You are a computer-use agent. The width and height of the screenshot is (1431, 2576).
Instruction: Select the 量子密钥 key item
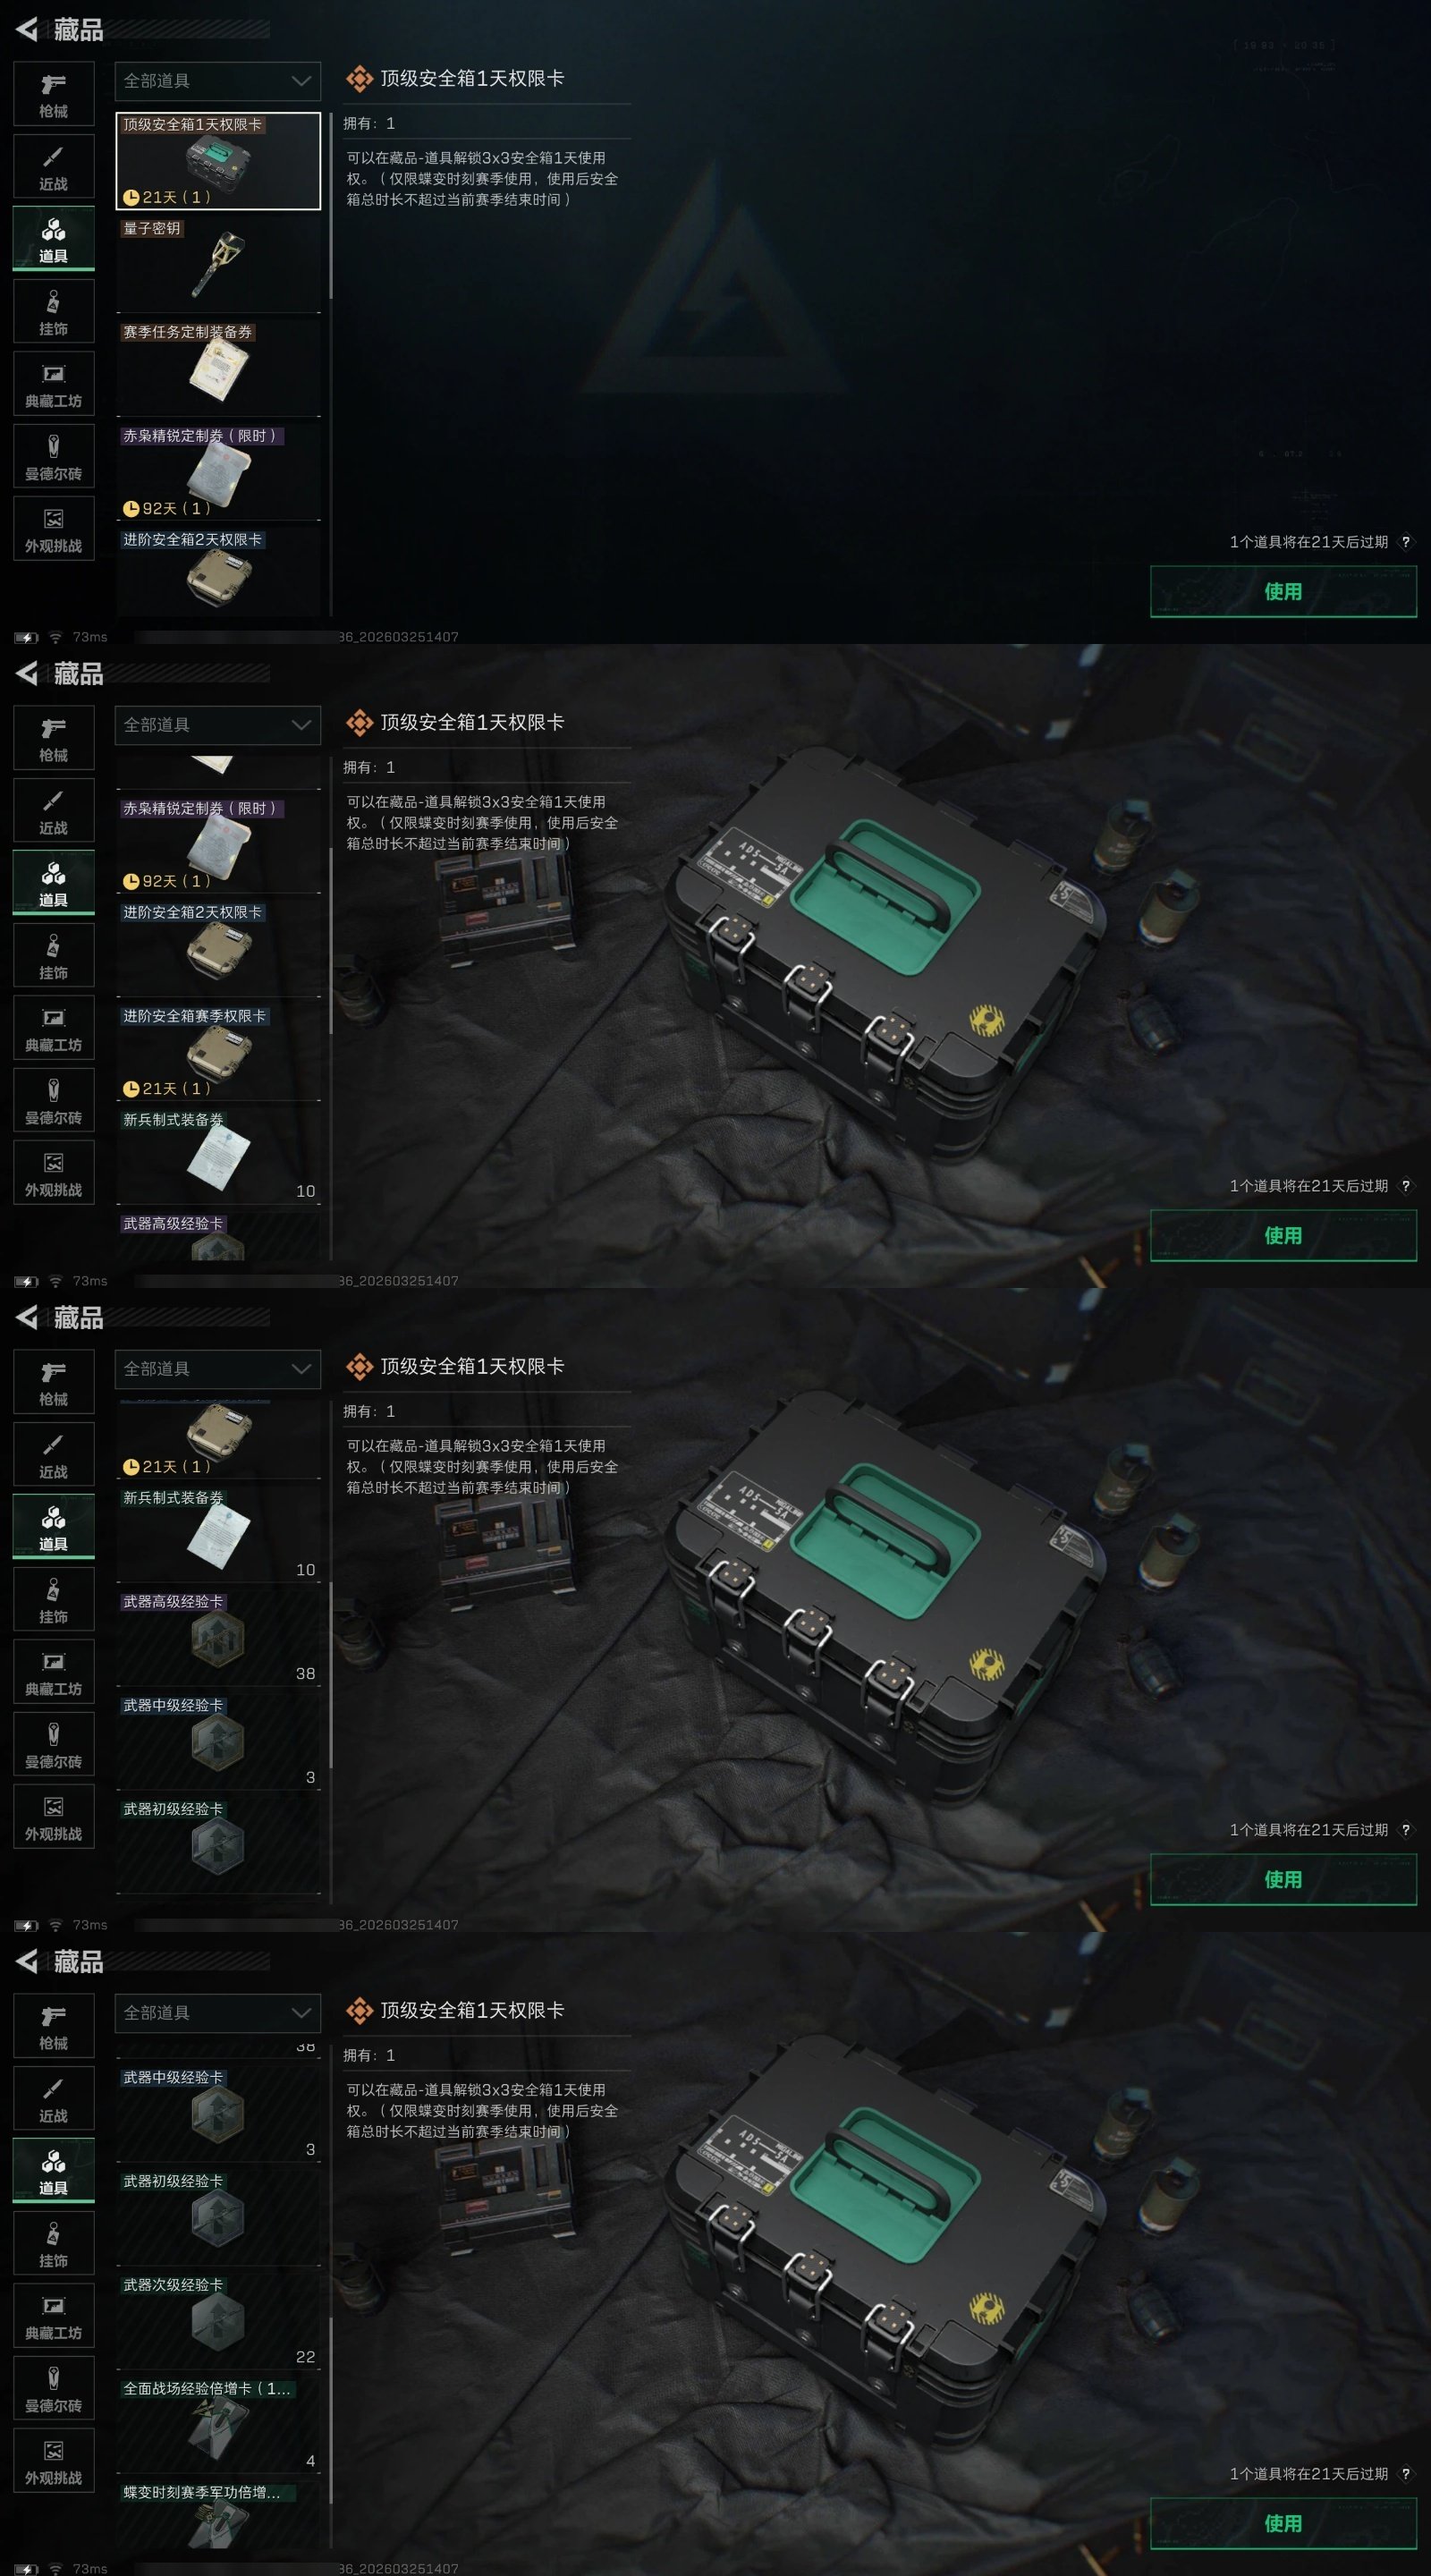(x=218, y=264)
